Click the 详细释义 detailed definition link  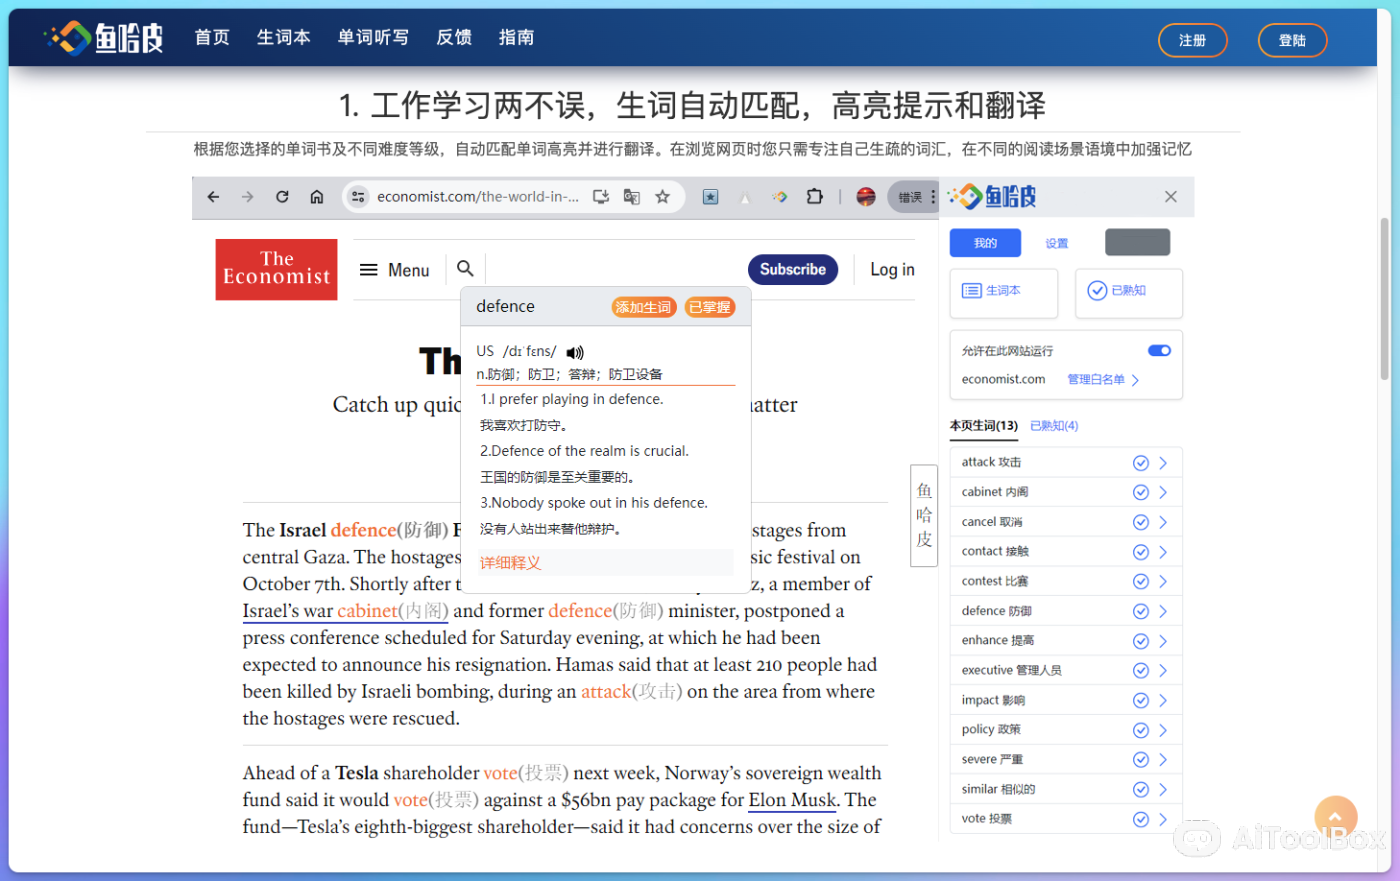[510, 563]
